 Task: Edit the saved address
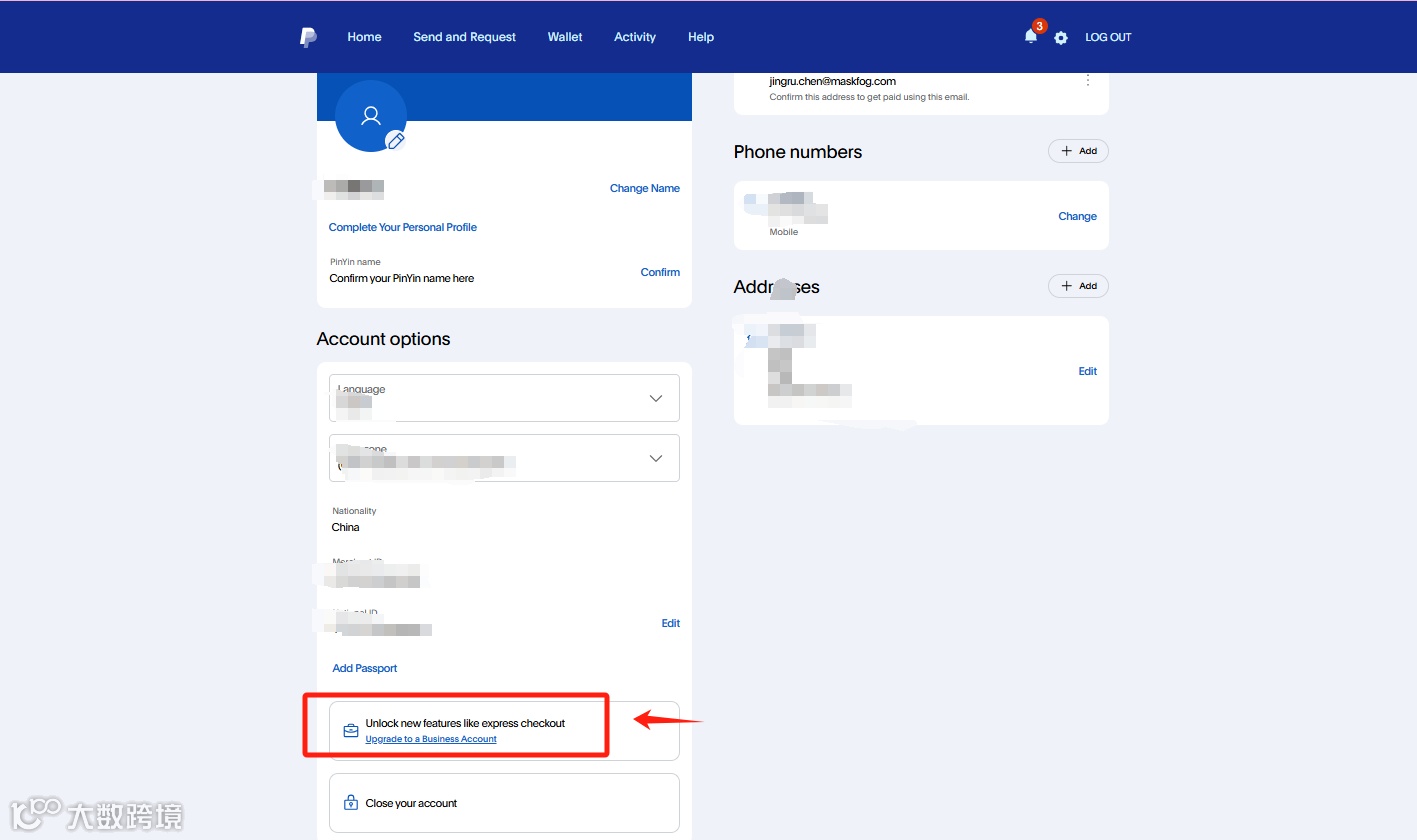click(x=1088, y=371)
